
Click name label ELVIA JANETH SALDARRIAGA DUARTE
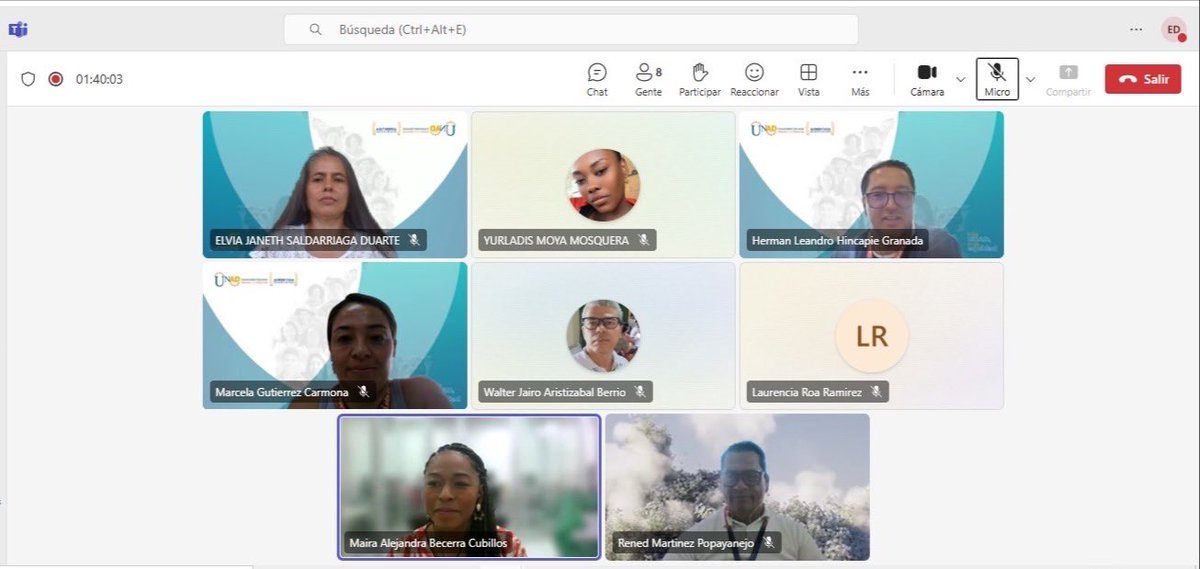tap(307, 240)
